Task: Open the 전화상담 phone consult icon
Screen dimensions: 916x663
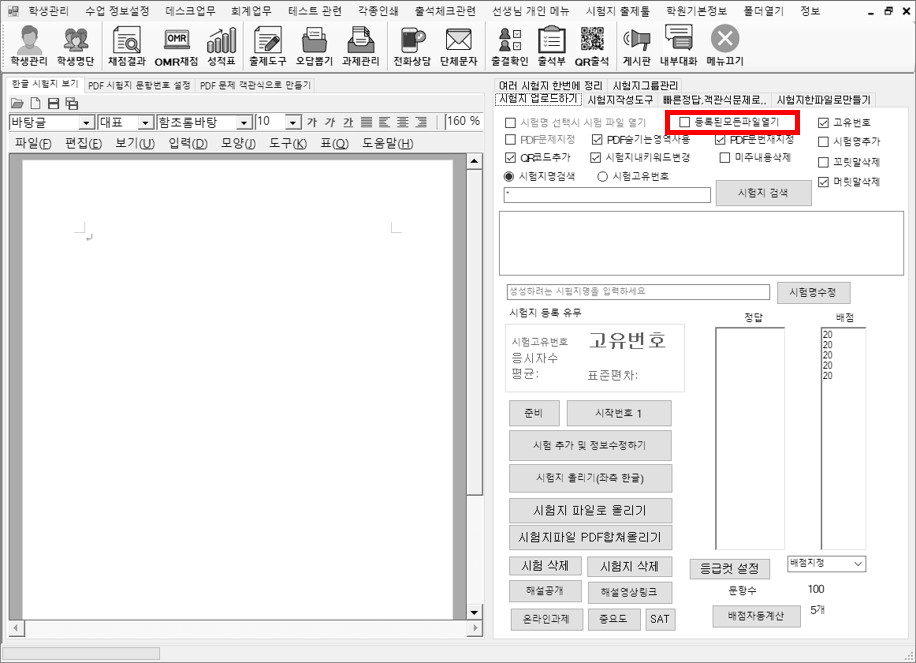Action: [412, 46]
